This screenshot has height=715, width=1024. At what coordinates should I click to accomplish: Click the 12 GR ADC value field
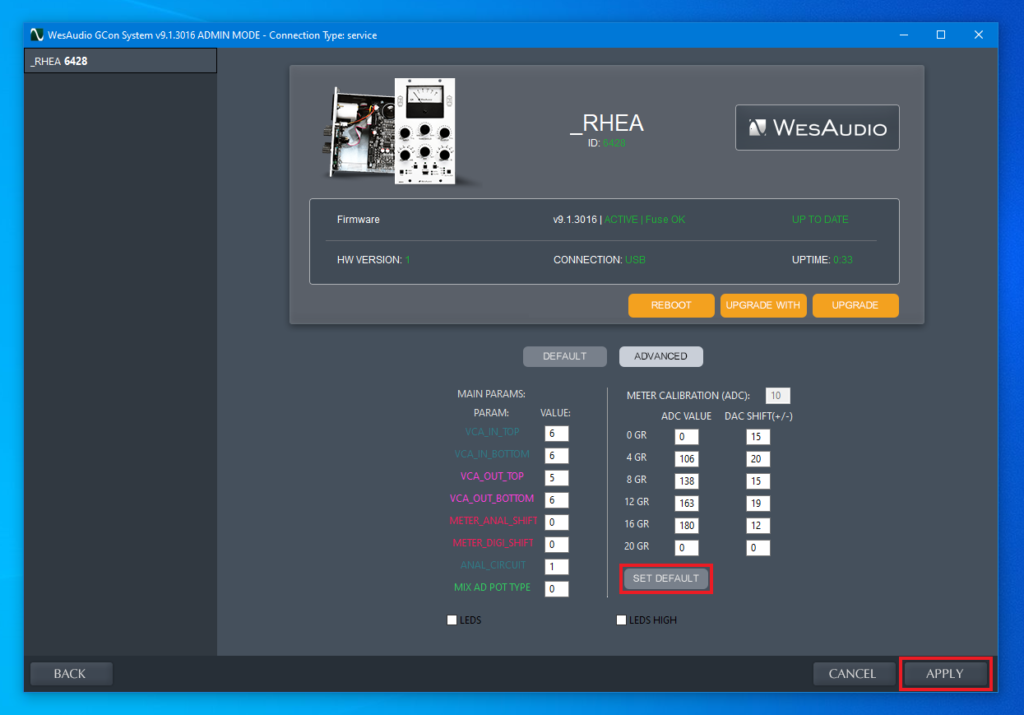click(x=686, y=503)
